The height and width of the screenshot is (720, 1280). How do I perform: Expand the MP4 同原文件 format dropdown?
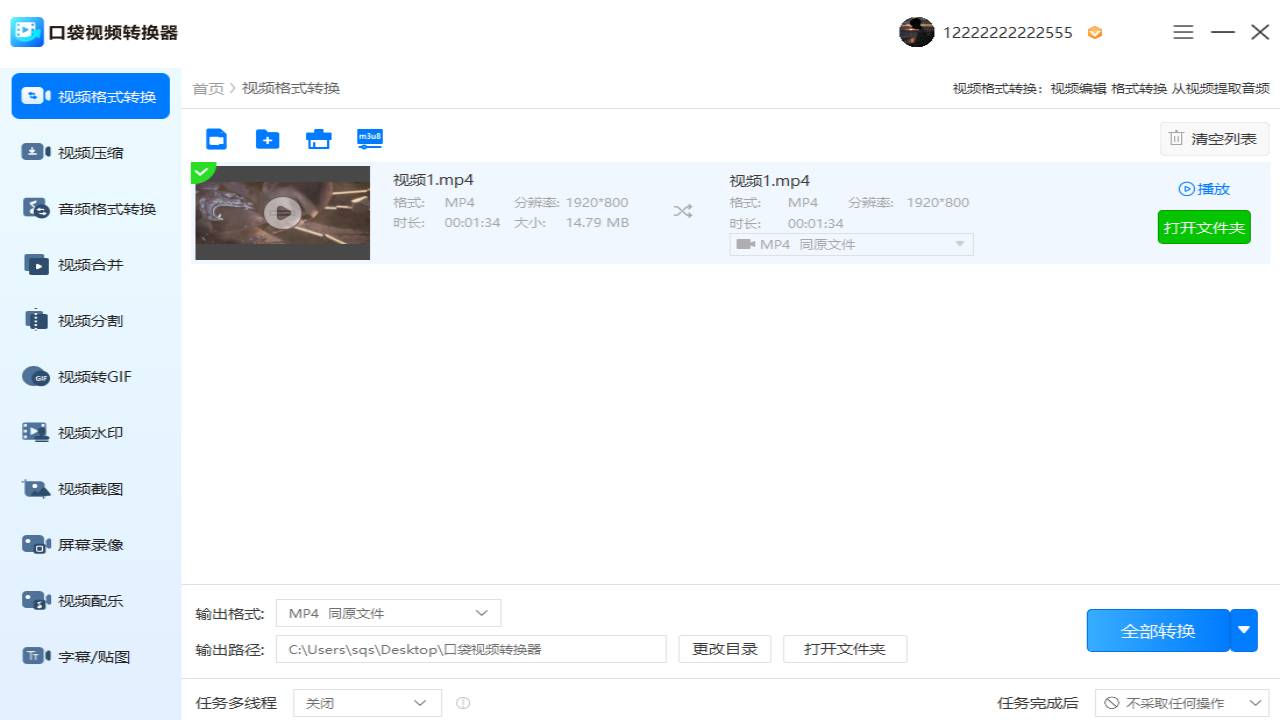[x=850, y=244]
